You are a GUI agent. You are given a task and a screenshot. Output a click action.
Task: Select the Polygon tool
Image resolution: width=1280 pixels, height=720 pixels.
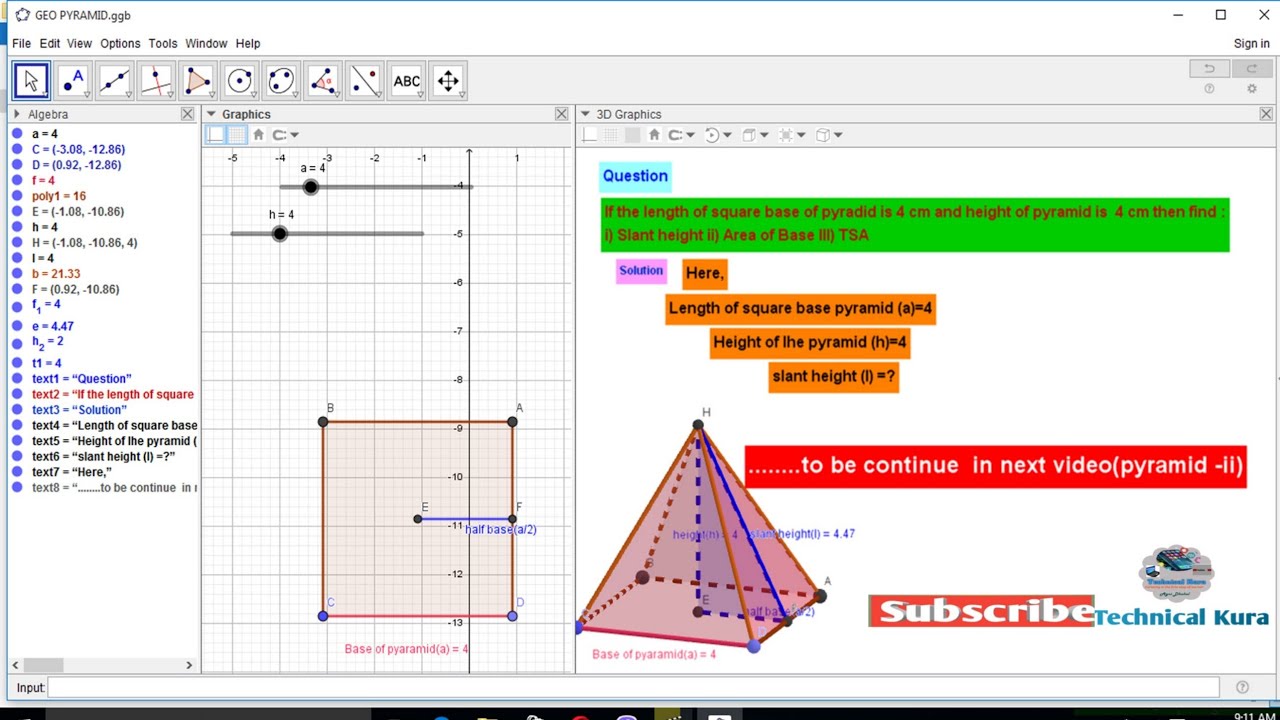pyautogui.click(x=198, y=81)
